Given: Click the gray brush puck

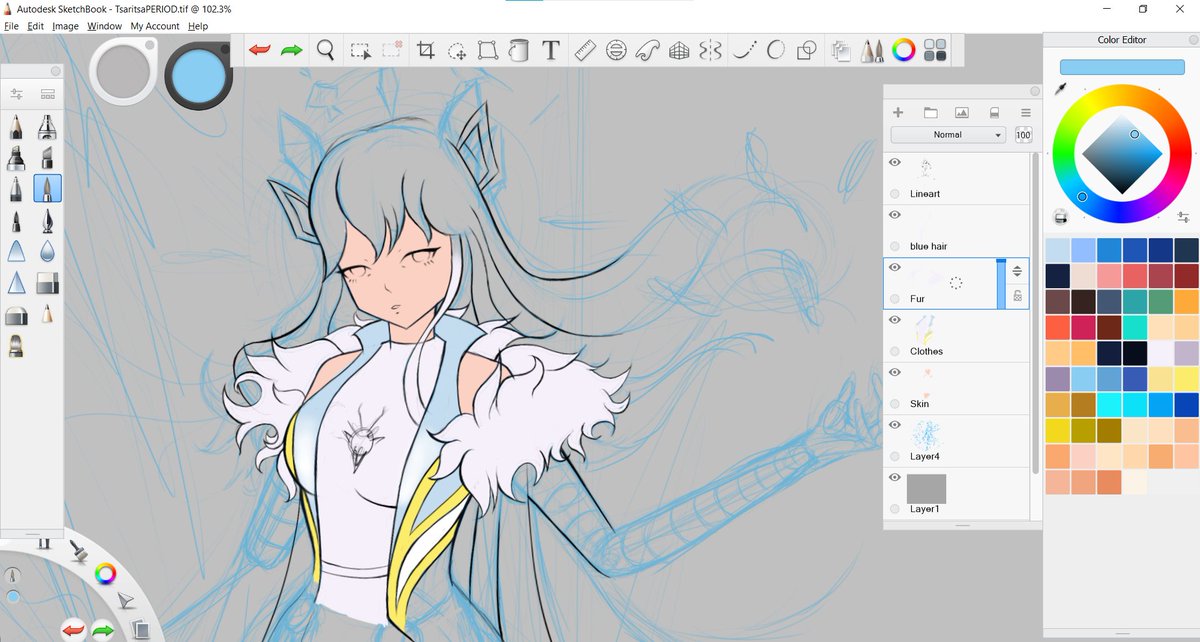Looking at the screenshot, I should point(122,70).
